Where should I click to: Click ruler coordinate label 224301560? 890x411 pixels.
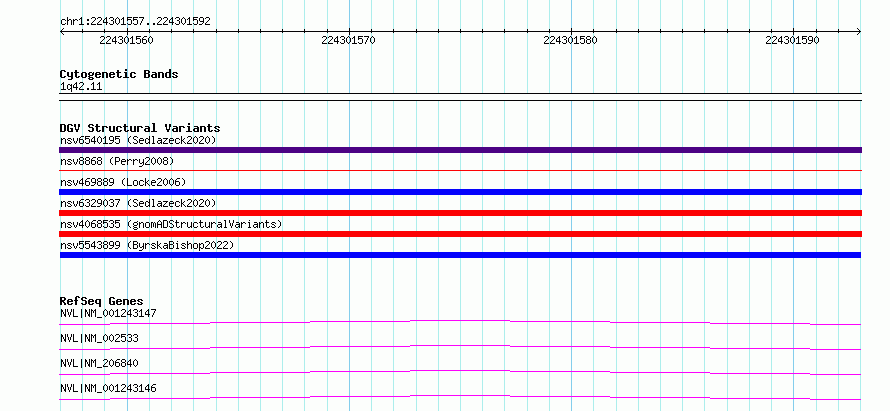pos(126,40)
